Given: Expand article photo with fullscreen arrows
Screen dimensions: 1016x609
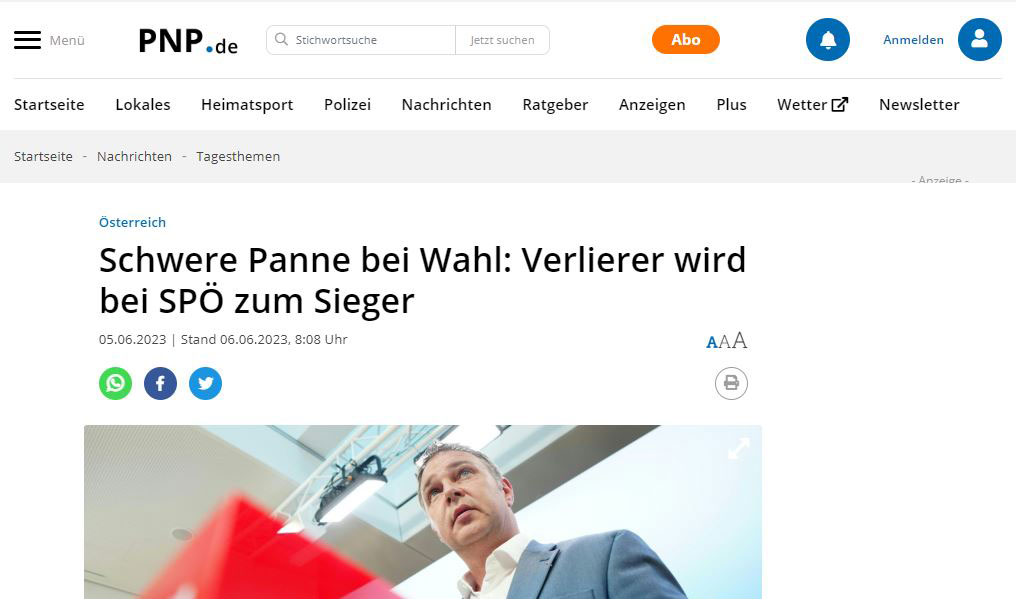Looking at the screenshot, I should coord(739,448).
